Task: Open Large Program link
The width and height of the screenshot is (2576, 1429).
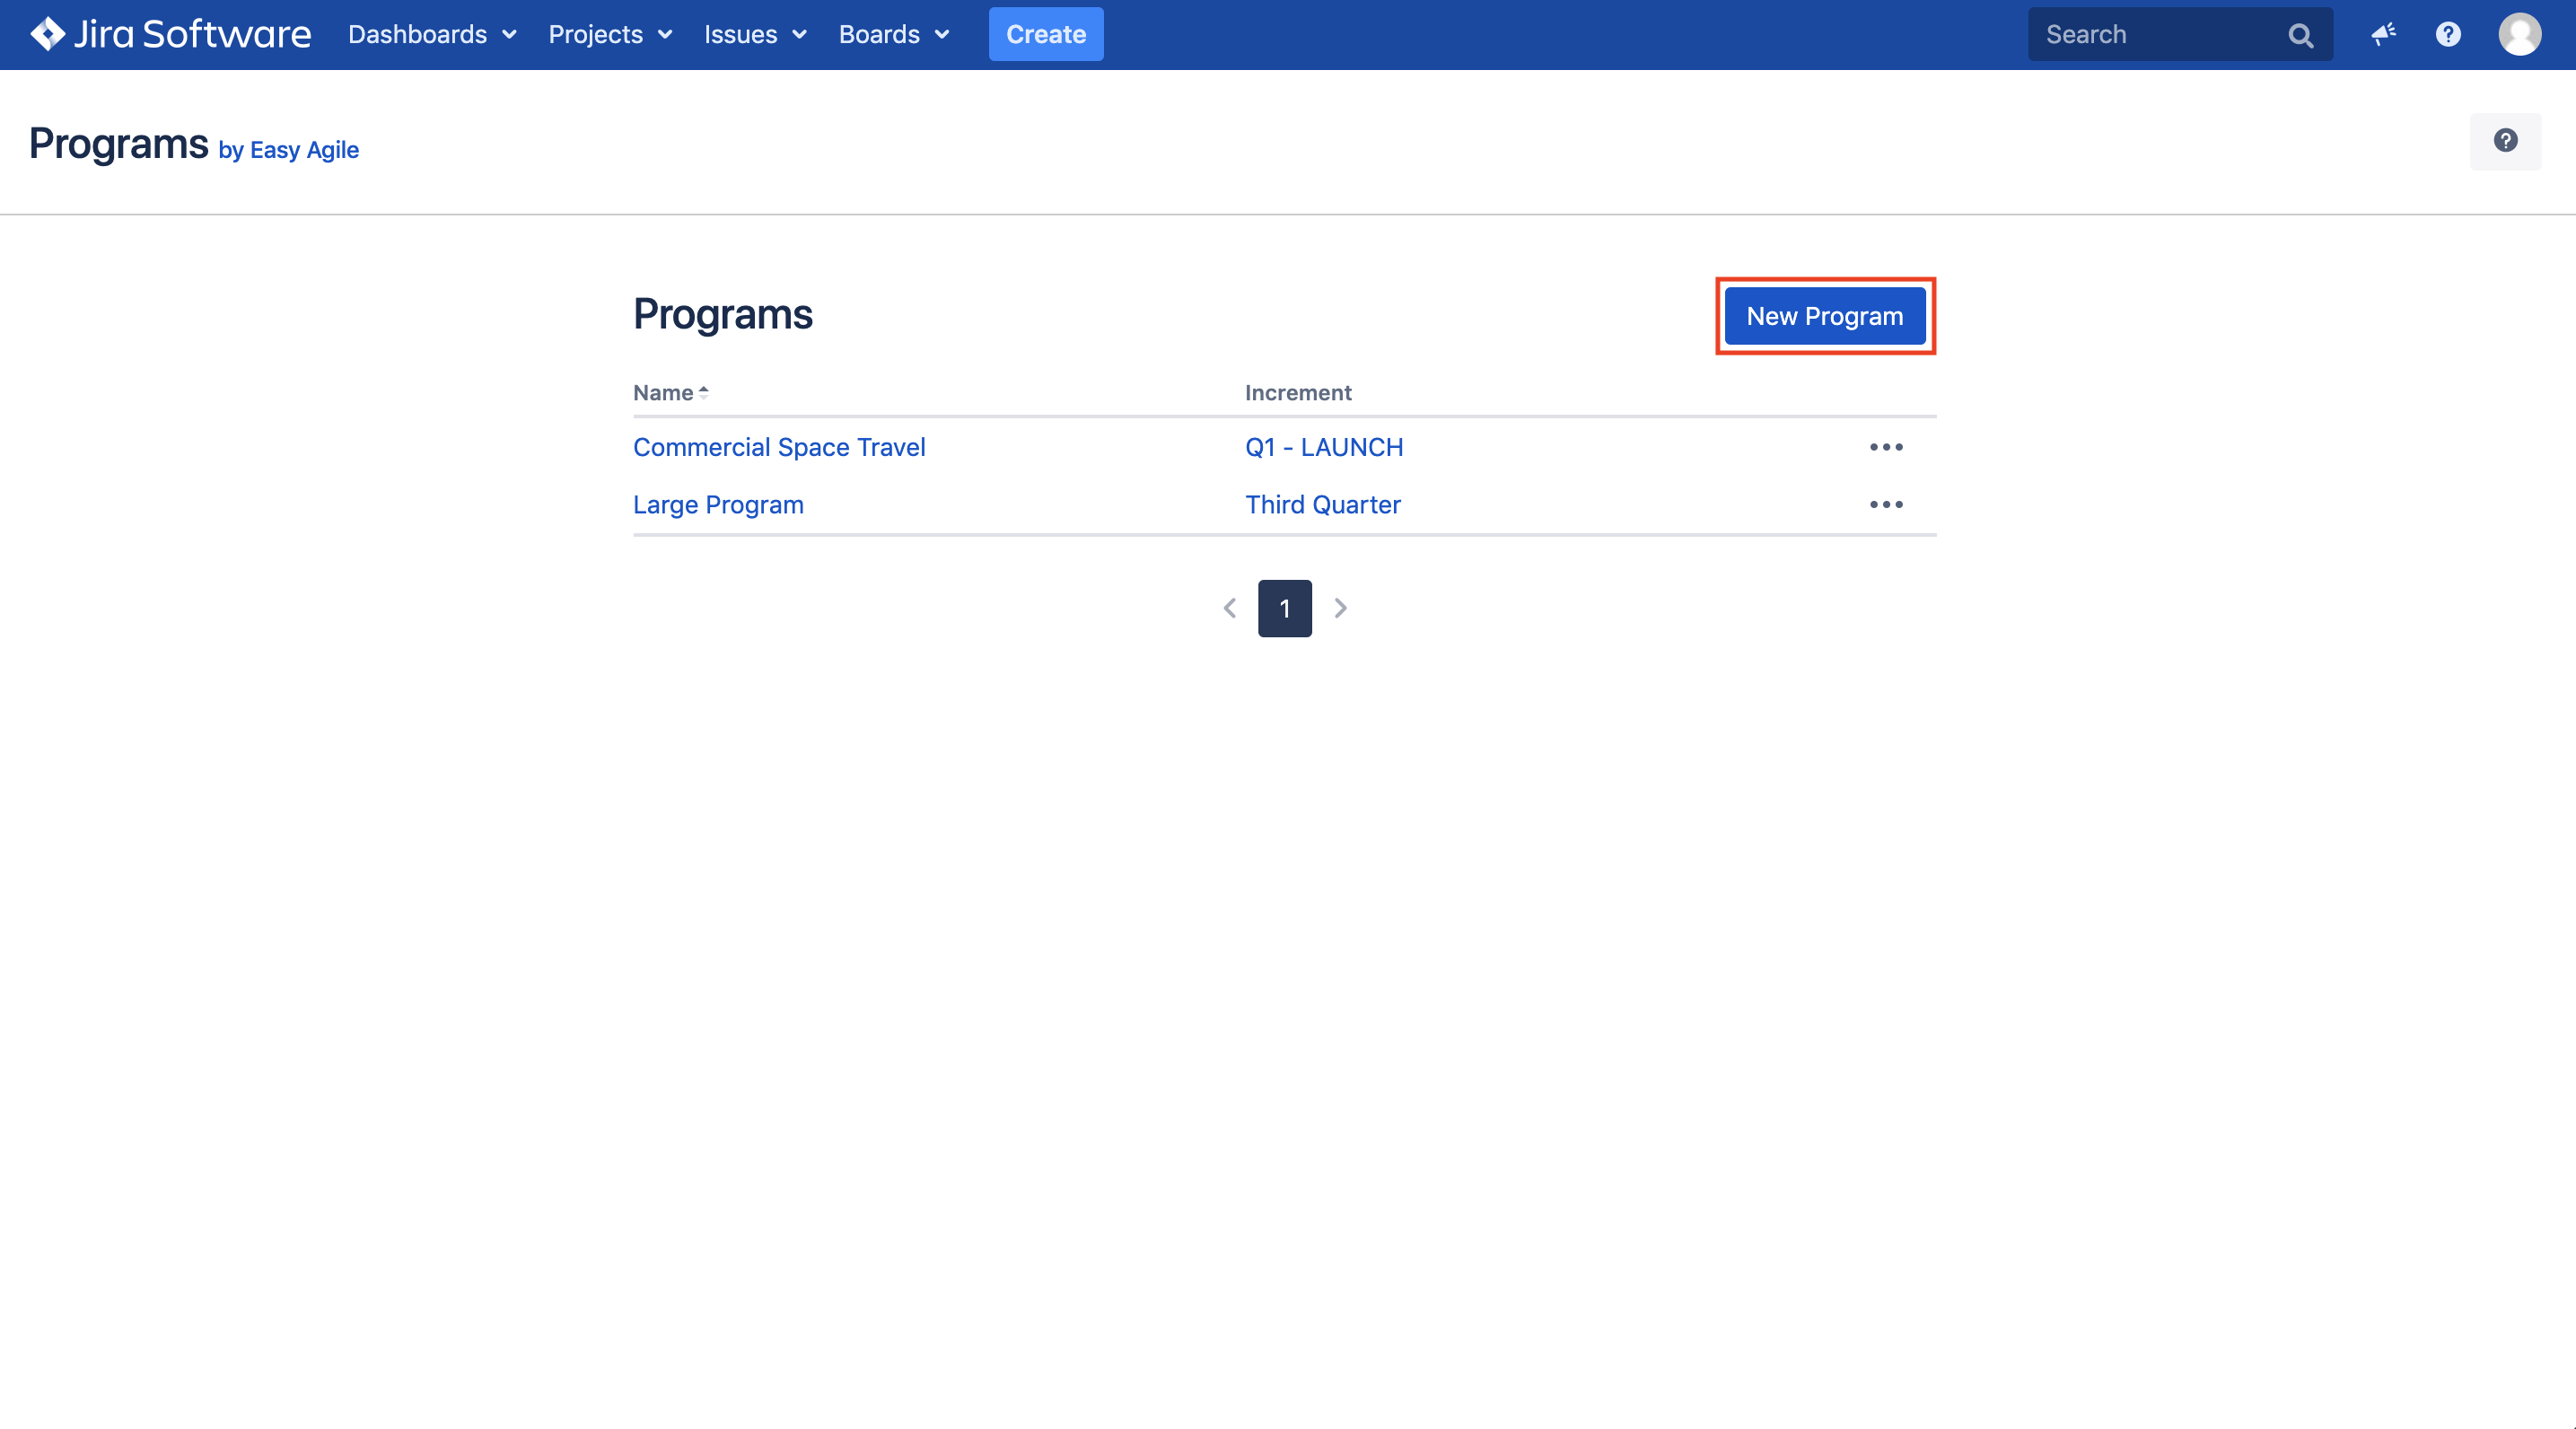Action: click(718, 505)
